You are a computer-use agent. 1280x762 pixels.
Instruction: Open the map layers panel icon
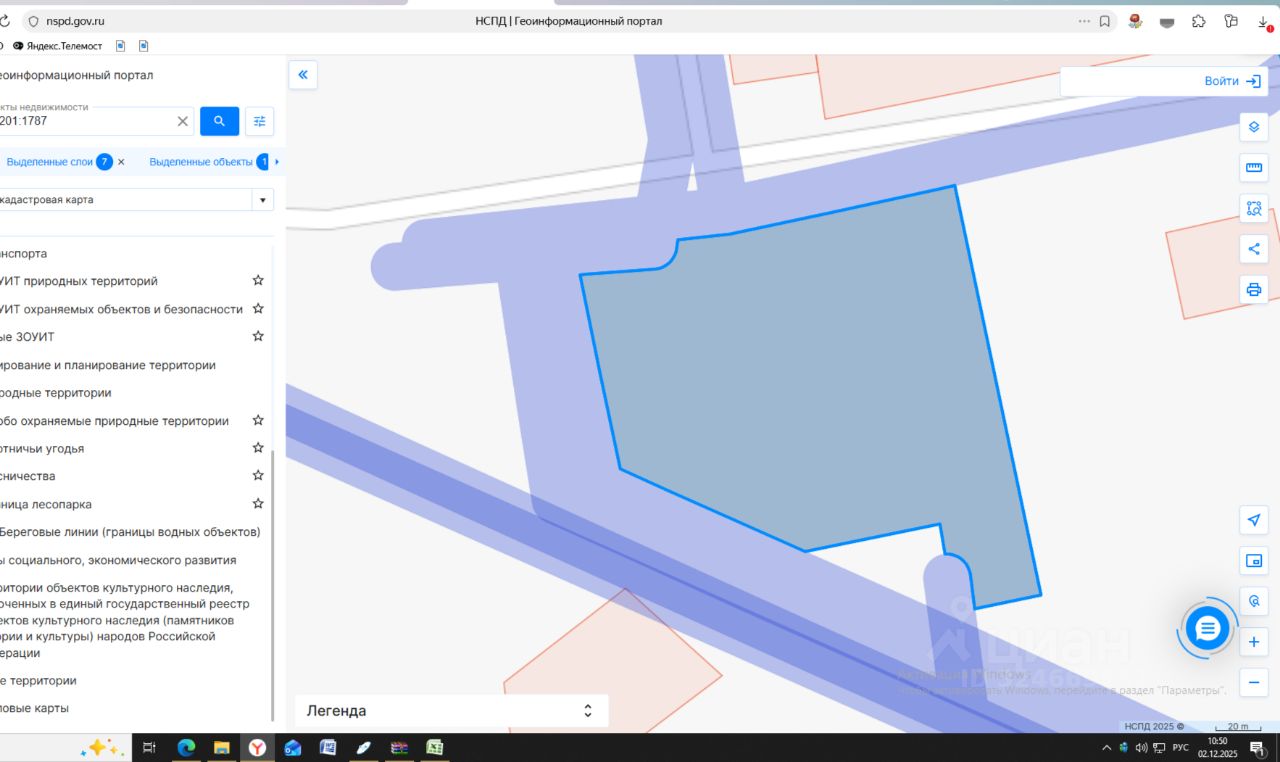pos(1254,127)
